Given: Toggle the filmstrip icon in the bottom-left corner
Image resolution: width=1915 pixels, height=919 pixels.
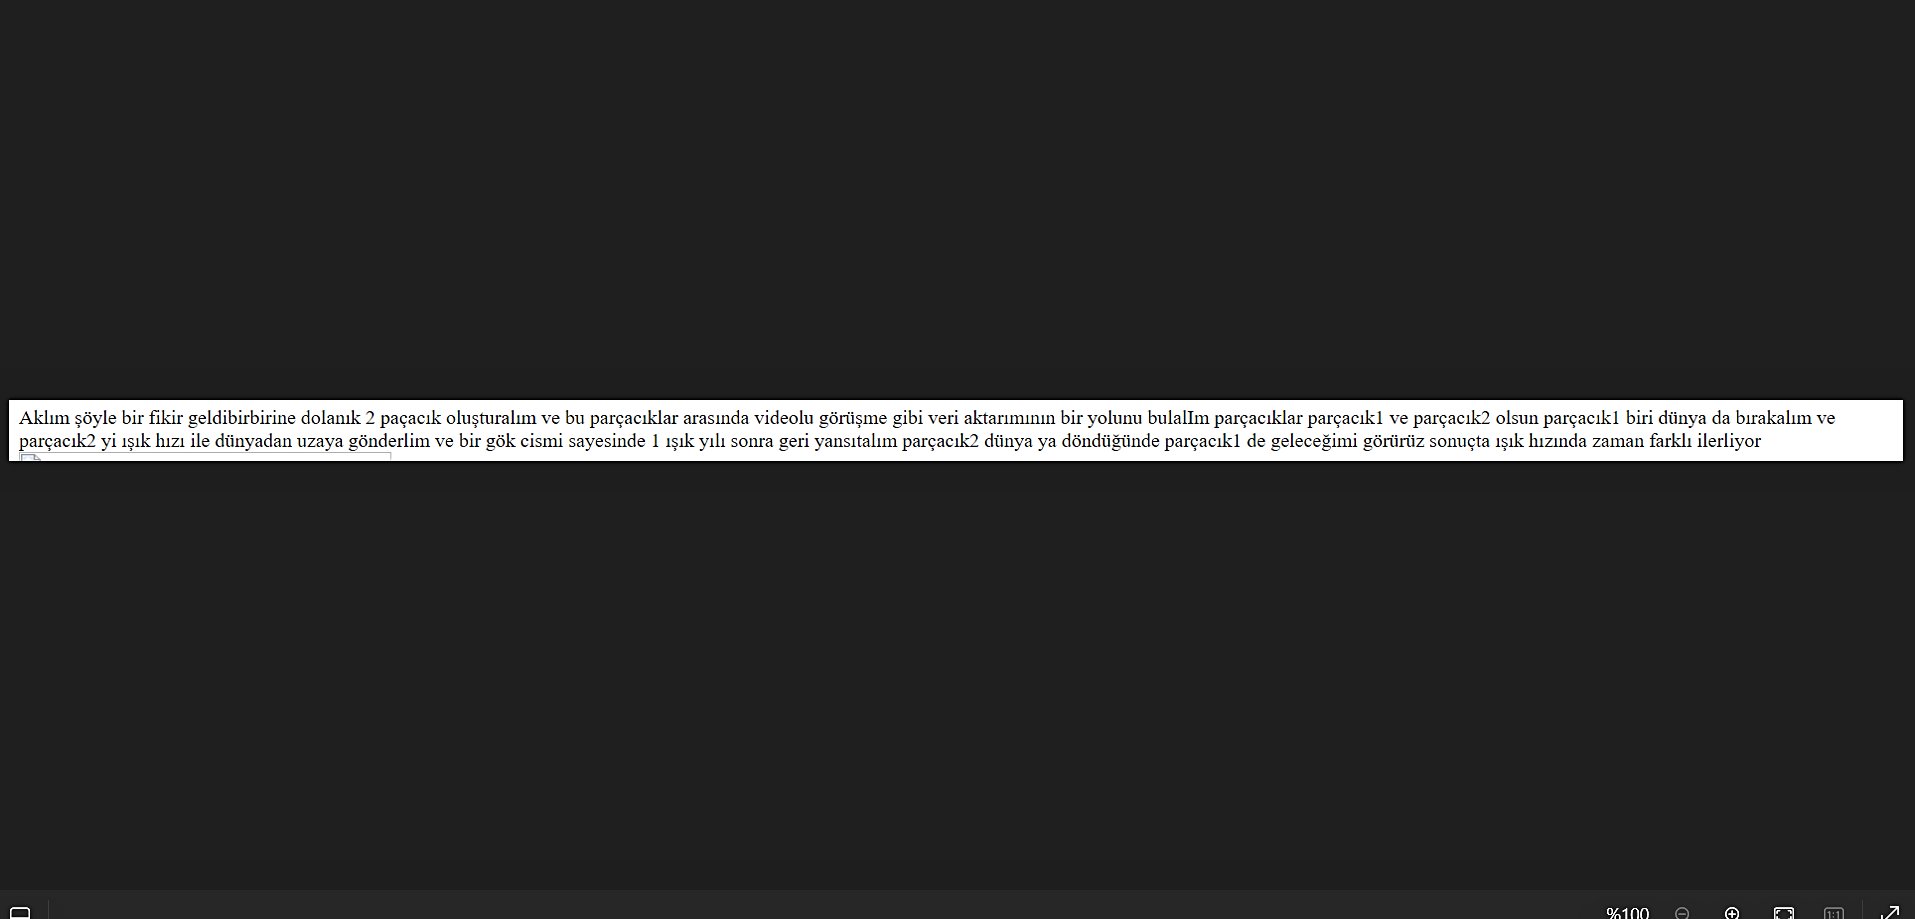Looking at the screenshot, I should 20,913.
